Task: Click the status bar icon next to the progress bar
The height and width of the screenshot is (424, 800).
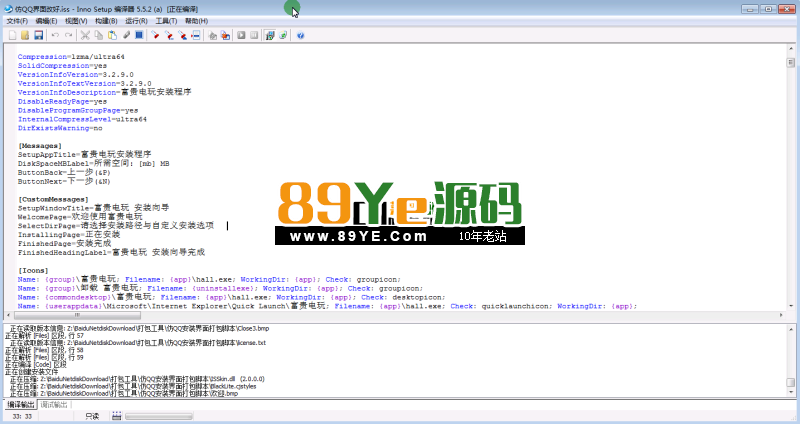Action: [x=116, y=416]
